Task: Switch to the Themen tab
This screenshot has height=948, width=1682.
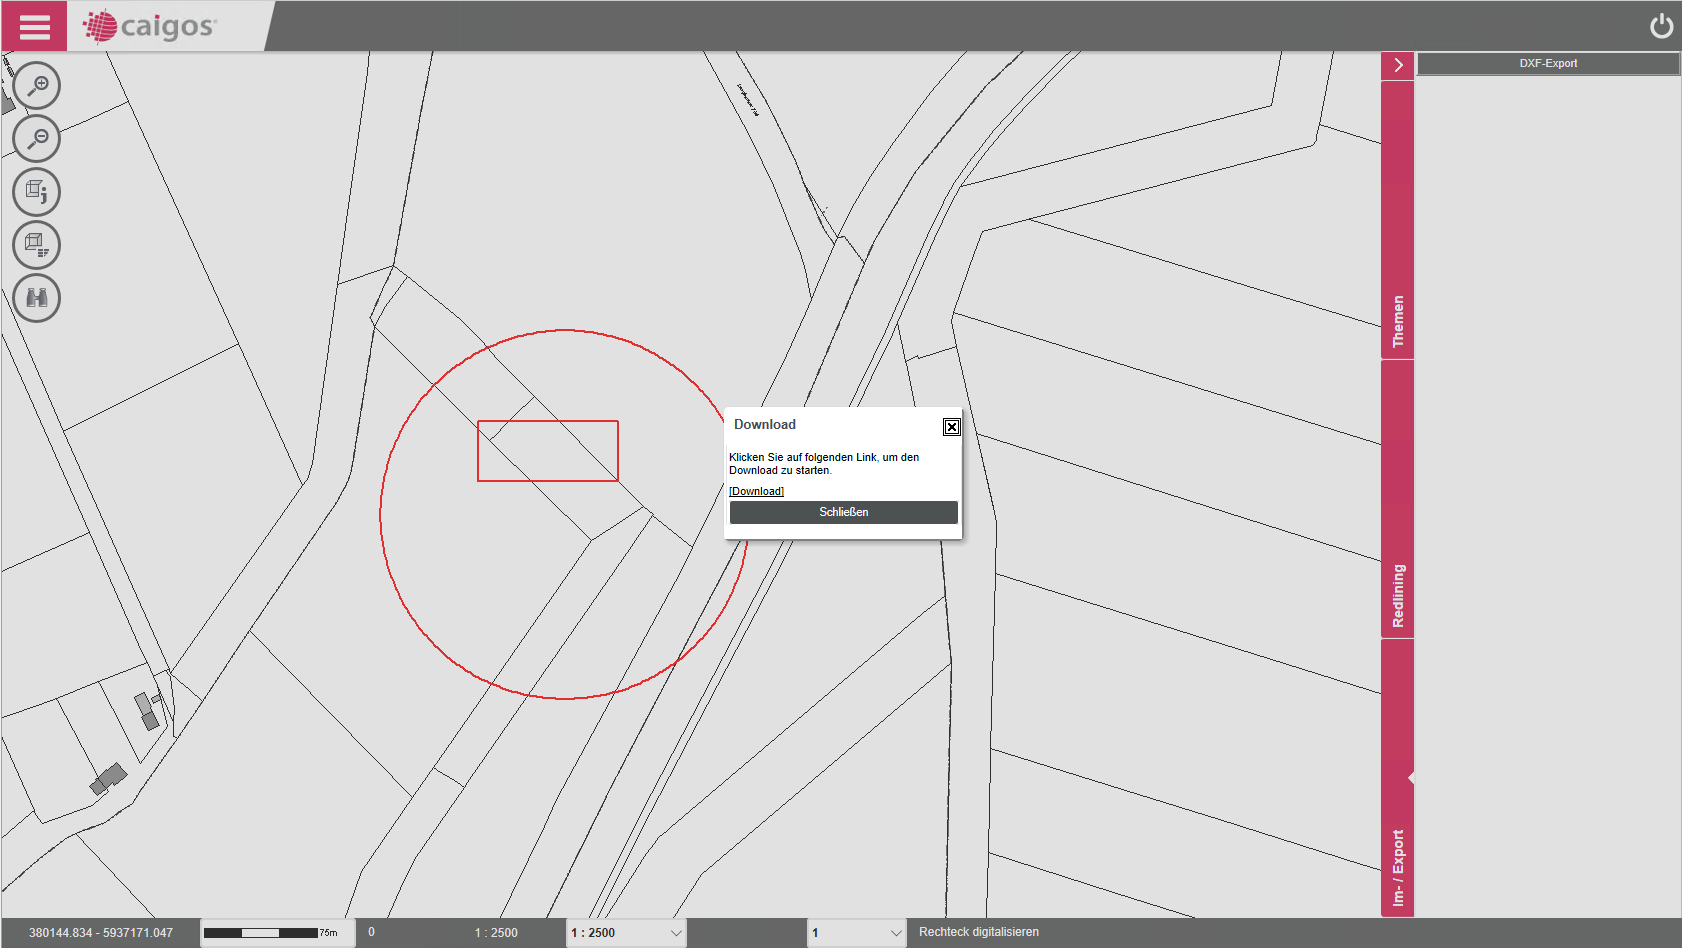Action: 1397,320
